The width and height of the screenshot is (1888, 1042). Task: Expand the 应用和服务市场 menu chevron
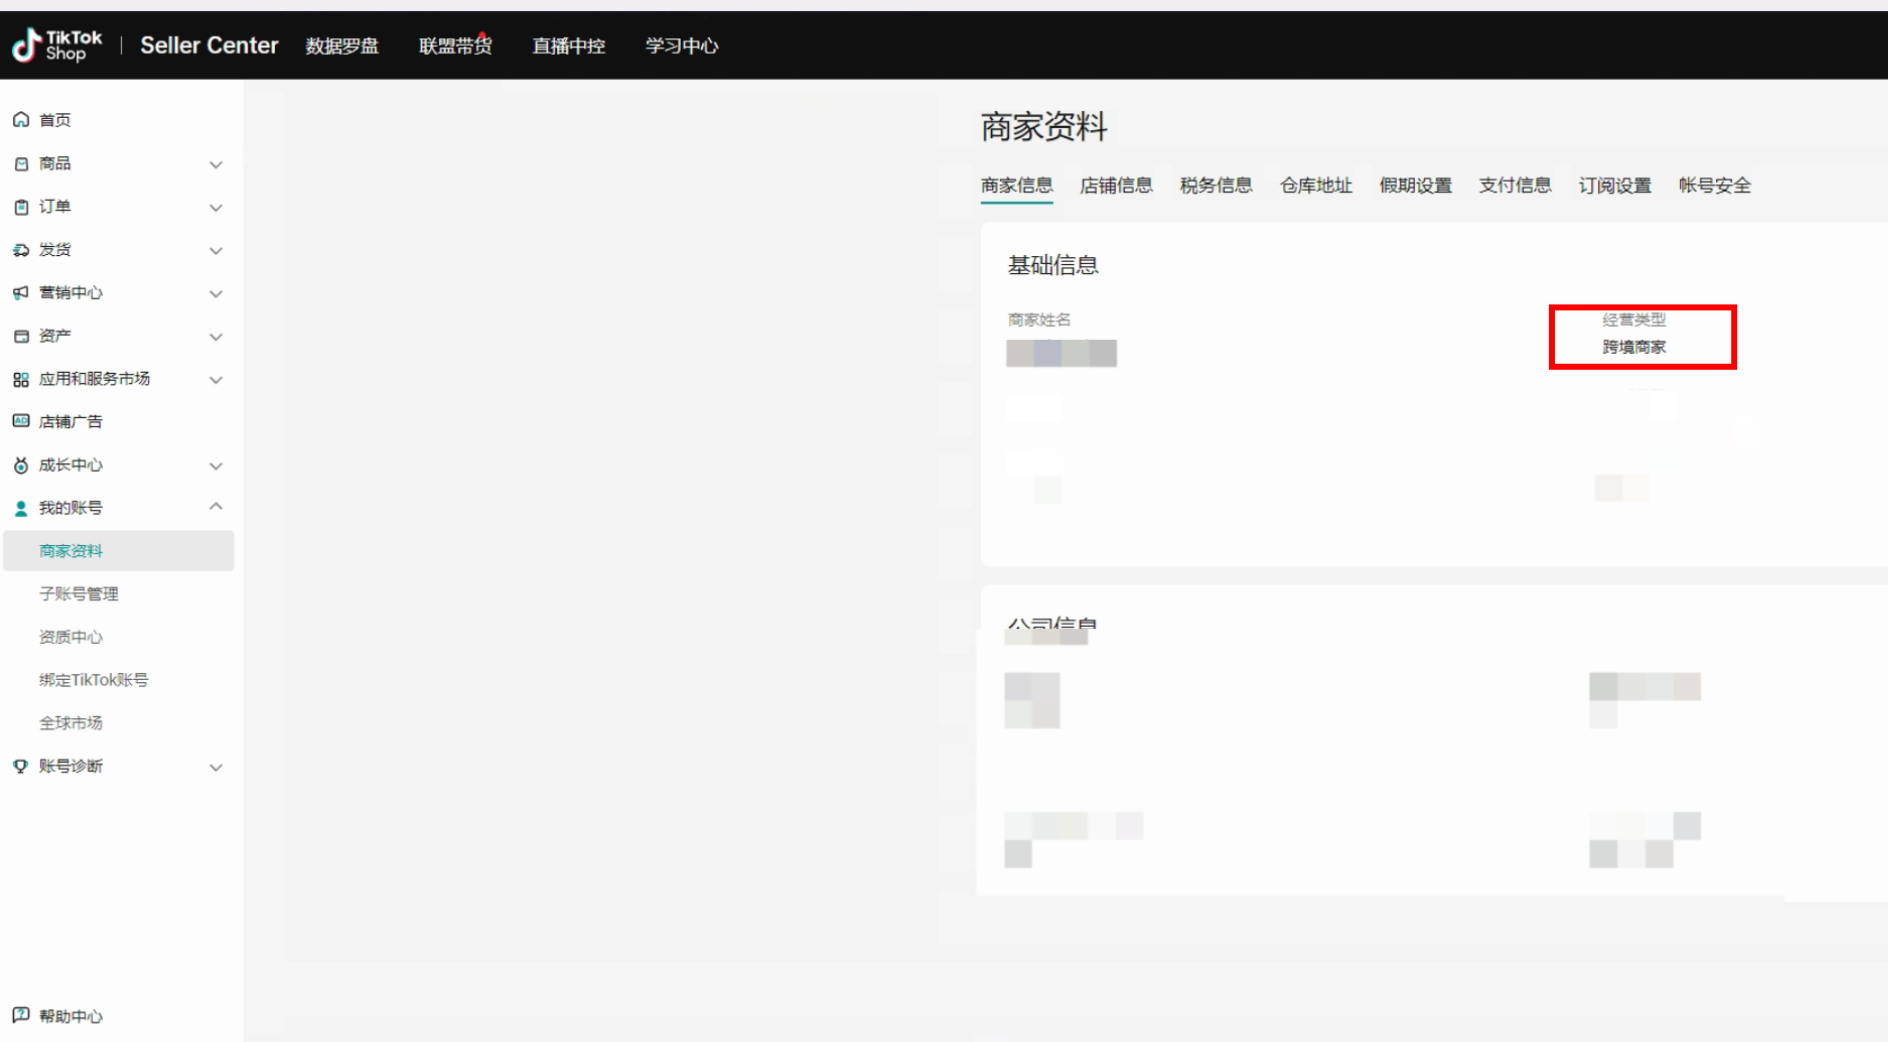(216, 379)
